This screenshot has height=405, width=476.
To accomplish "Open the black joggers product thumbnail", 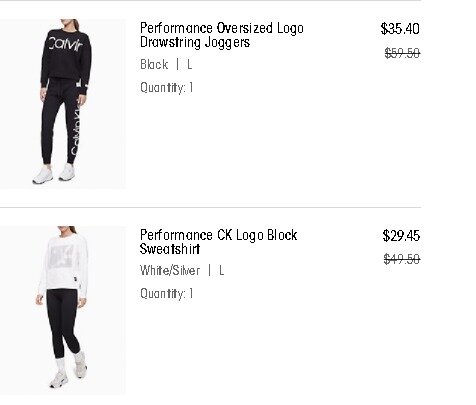I will (63, 104).
